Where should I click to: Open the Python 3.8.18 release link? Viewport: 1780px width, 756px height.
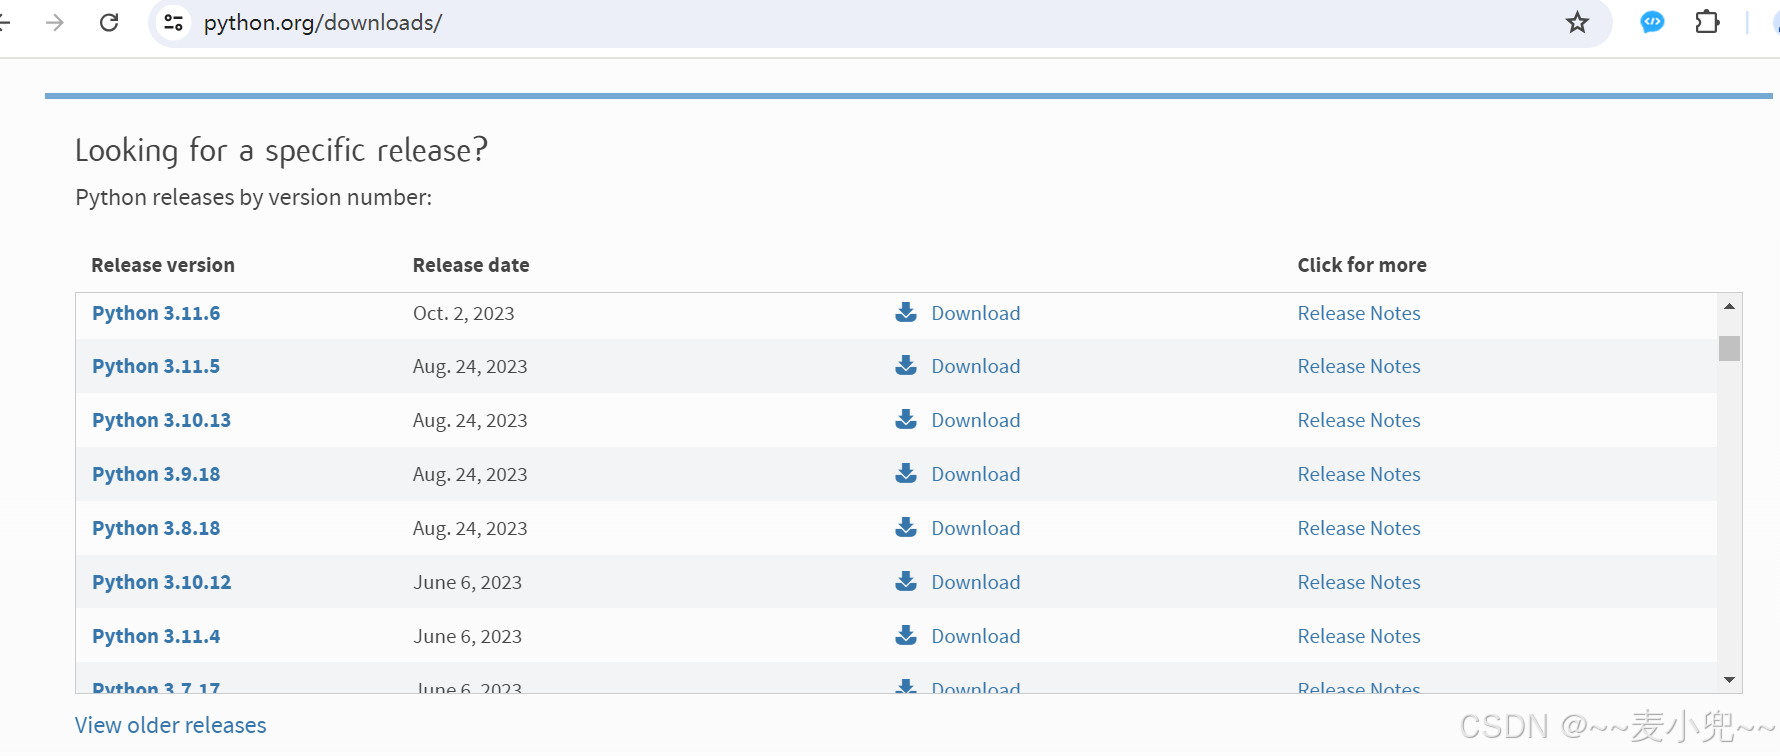tap(156, 528)
